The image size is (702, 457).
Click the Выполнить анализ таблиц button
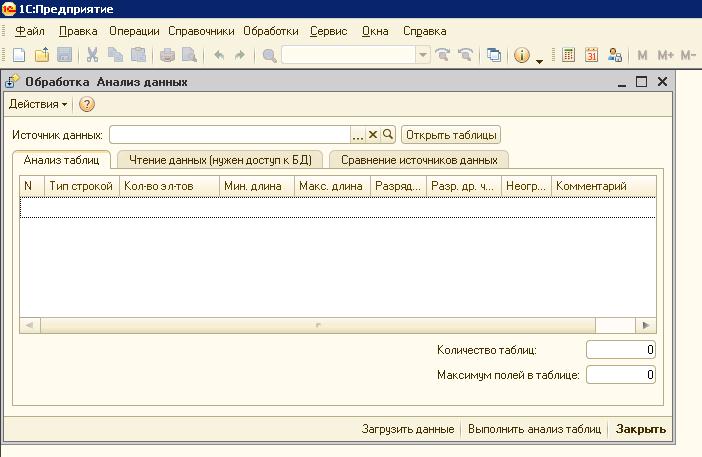click(534, 429)
